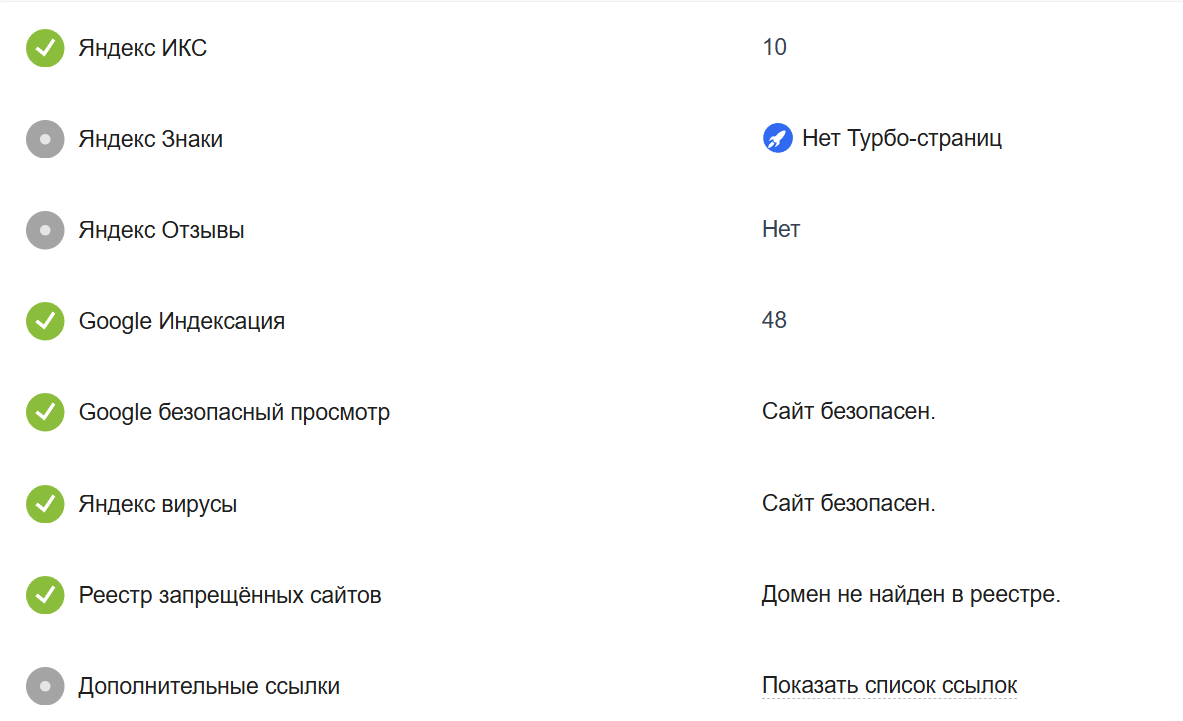Click the Яндекс Знаки label

click(151, 139)
